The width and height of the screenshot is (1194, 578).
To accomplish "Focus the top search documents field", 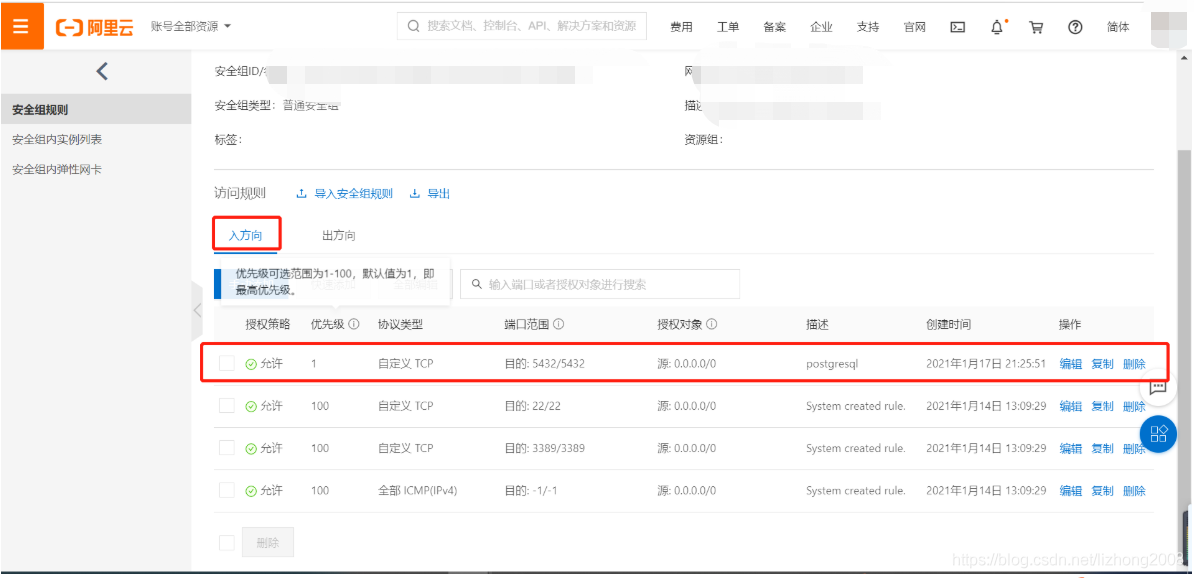I will (522, 26).
